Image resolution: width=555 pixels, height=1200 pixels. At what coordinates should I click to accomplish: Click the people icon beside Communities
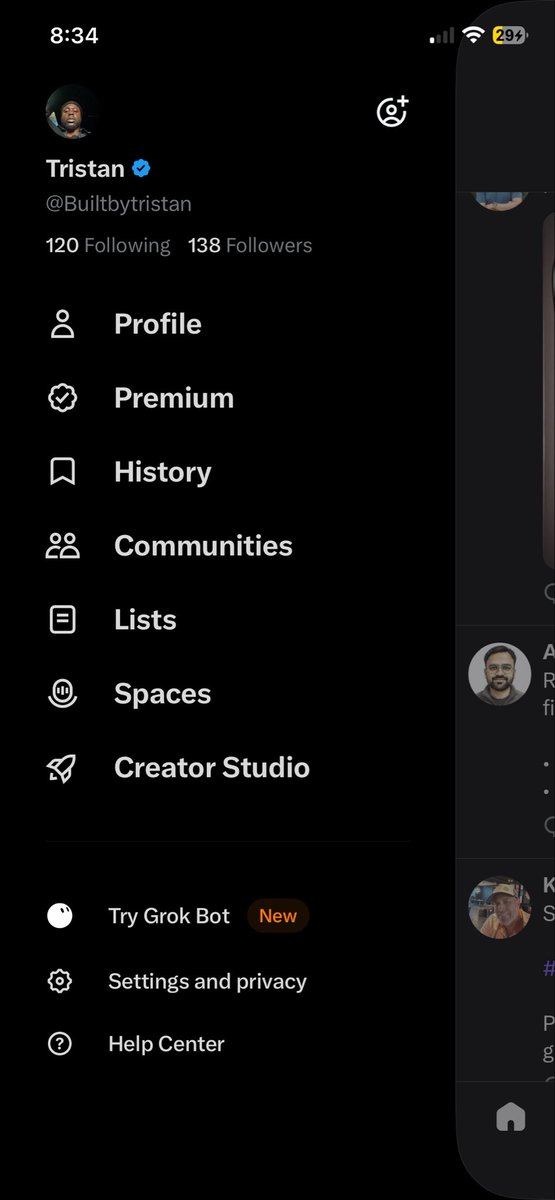click(x=62, y=546)
